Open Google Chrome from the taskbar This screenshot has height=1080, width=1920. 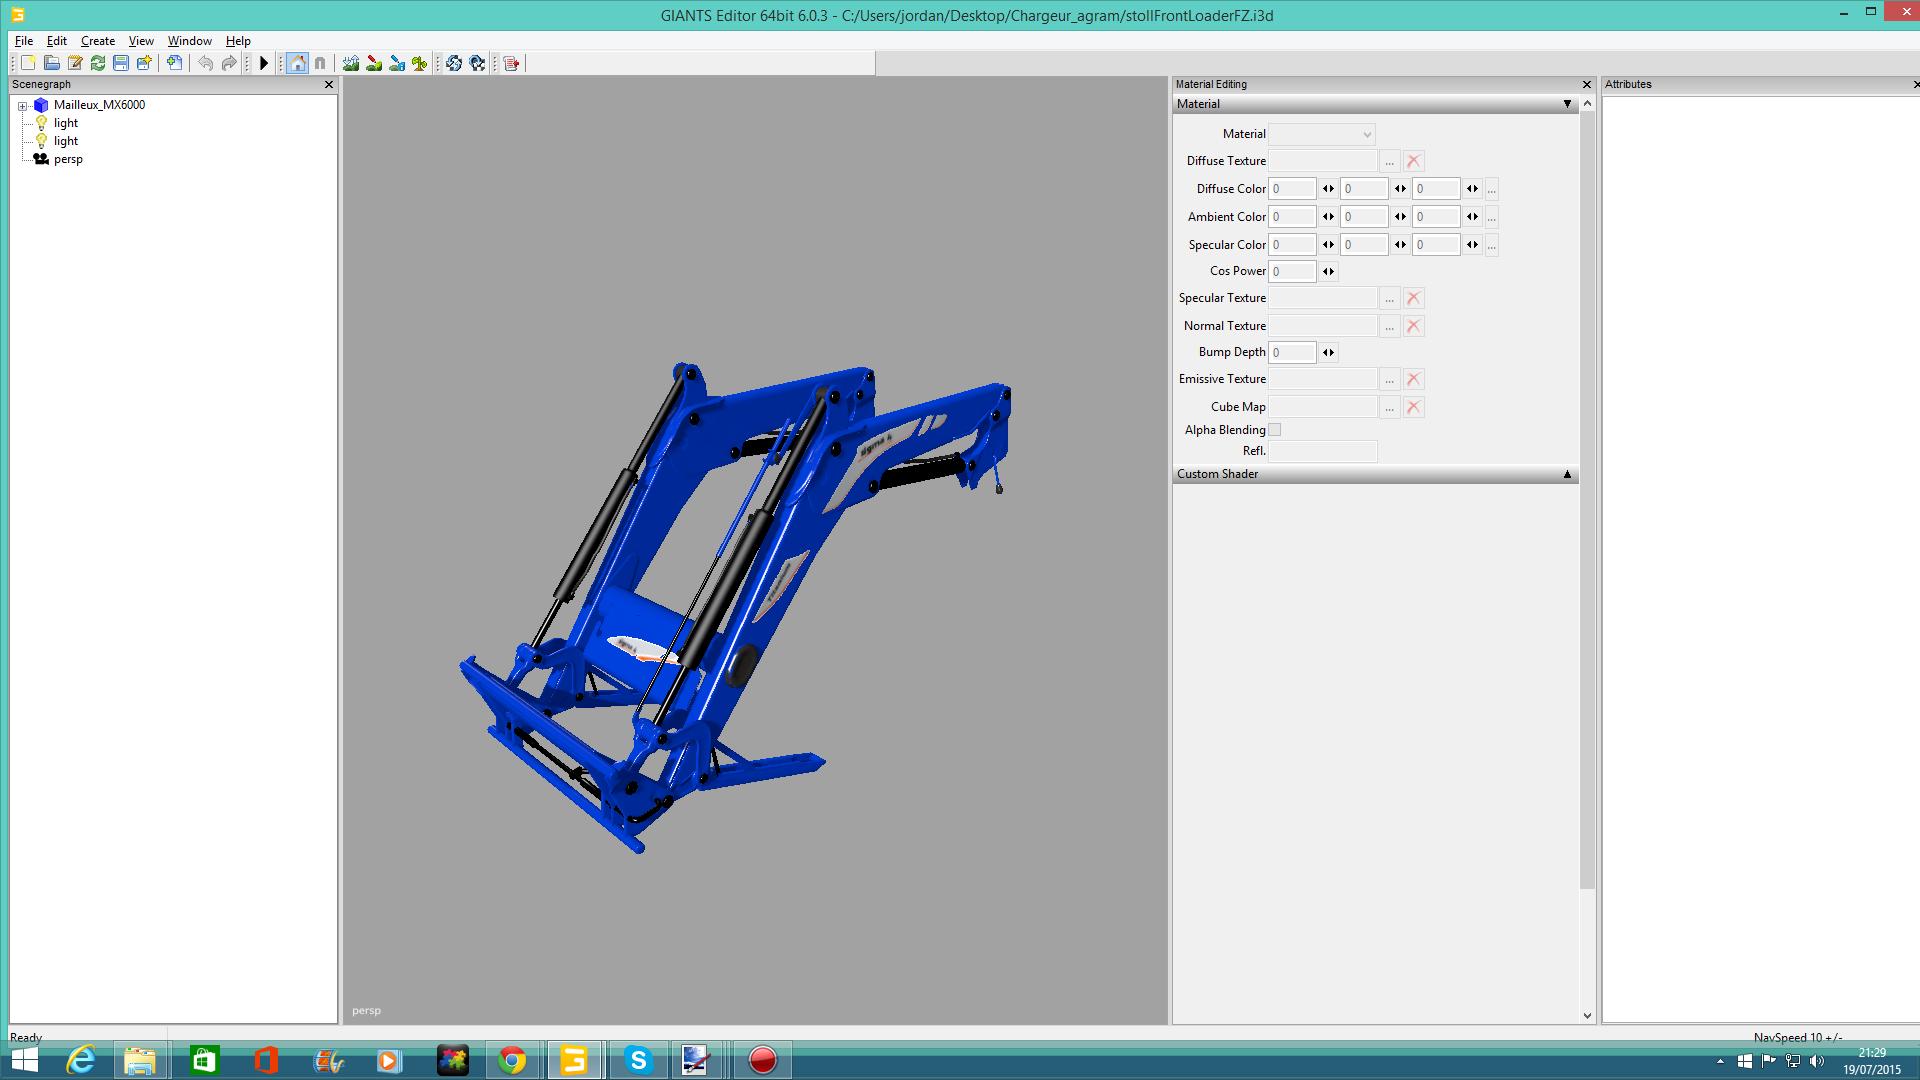[512, 1060]
